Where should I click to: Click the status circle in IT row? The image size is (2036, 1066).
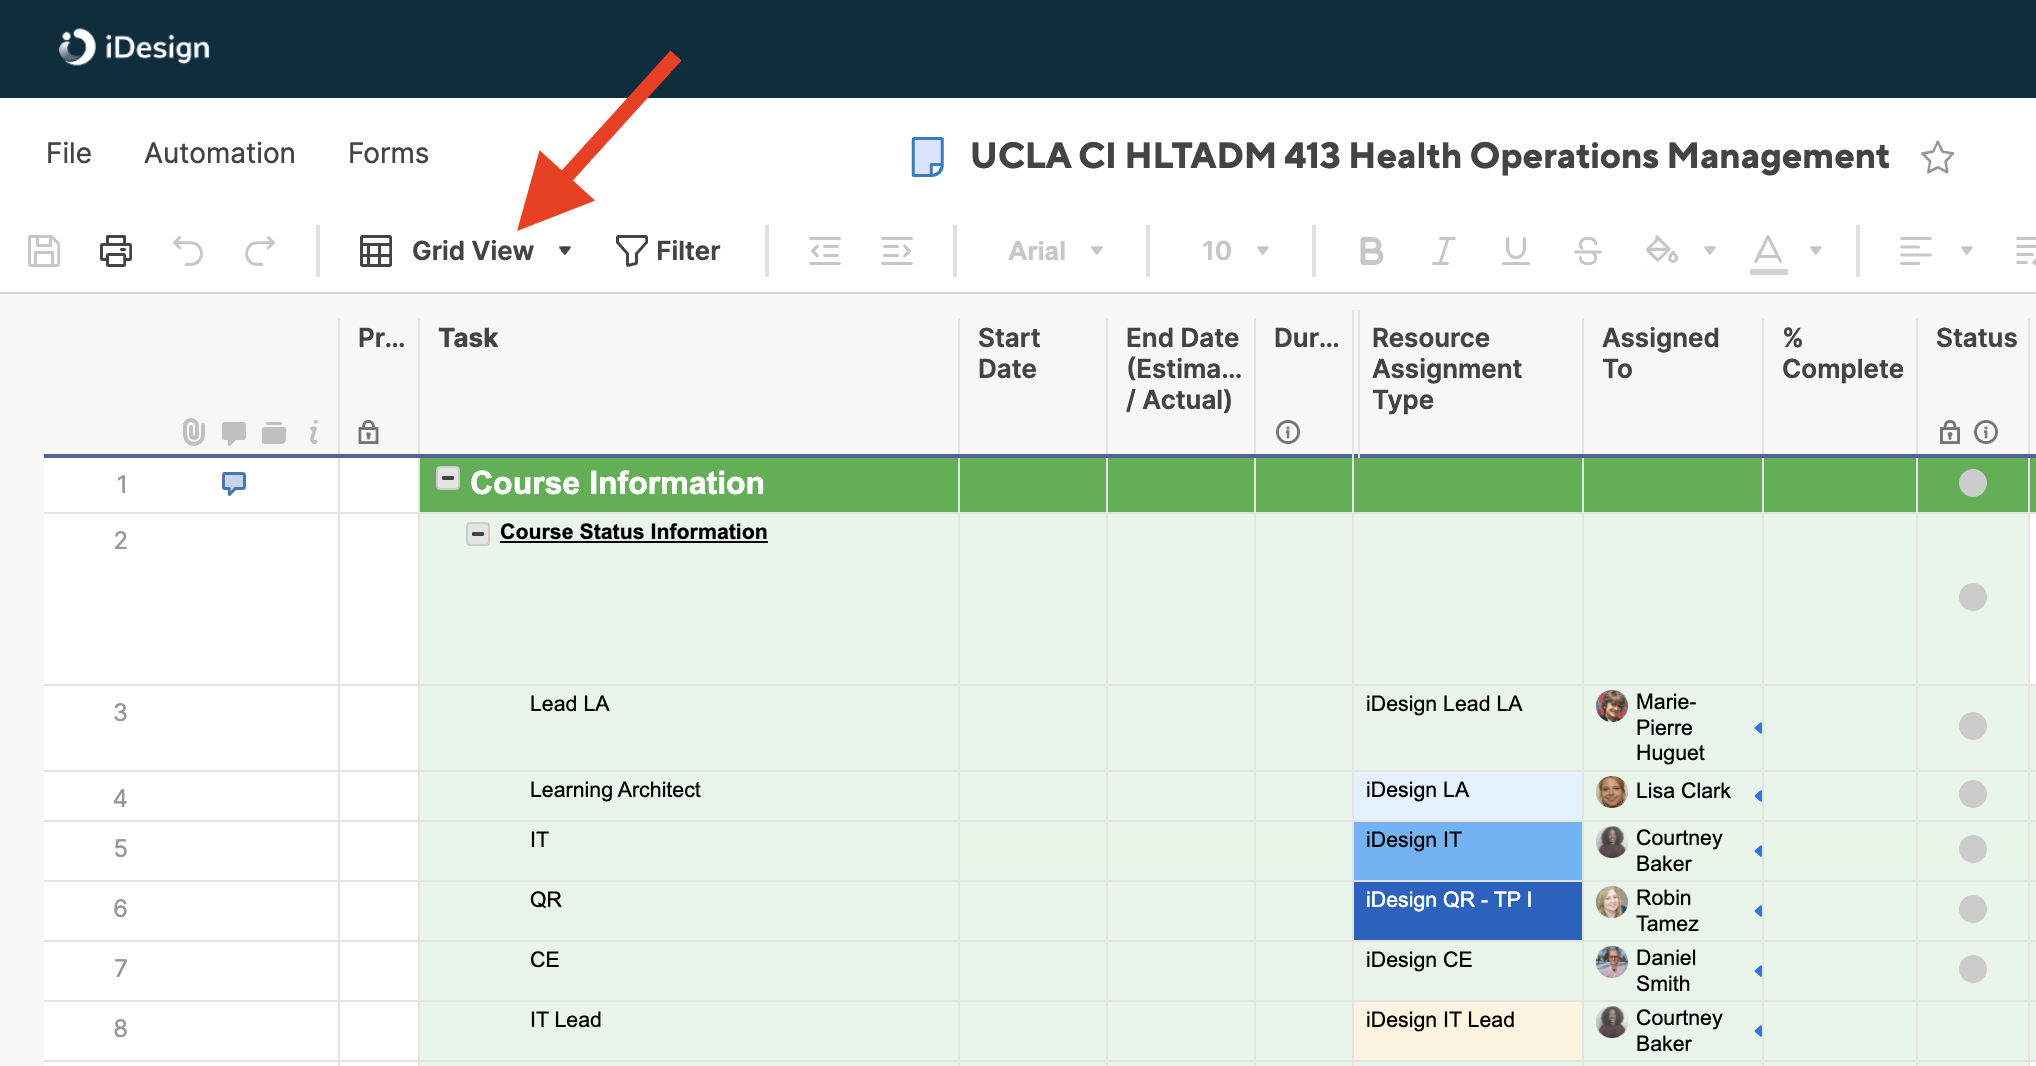[x=1972, y=849]
